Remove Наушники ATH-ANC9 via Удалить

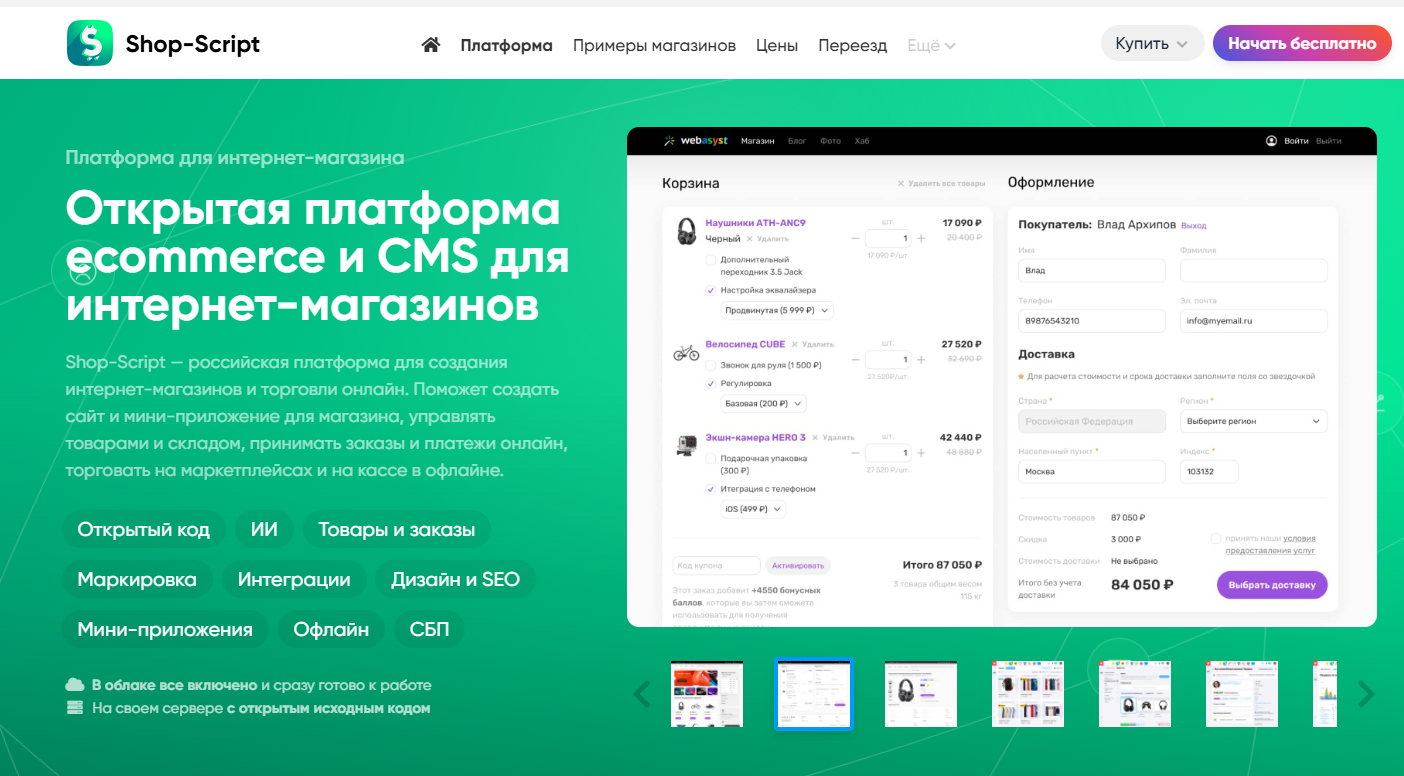768,239
